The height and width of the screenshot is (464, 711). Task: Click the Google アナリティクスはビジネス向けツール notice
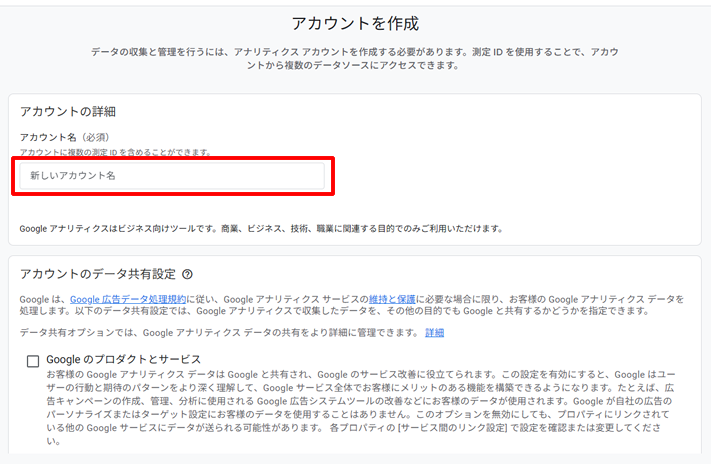[260, 229]
